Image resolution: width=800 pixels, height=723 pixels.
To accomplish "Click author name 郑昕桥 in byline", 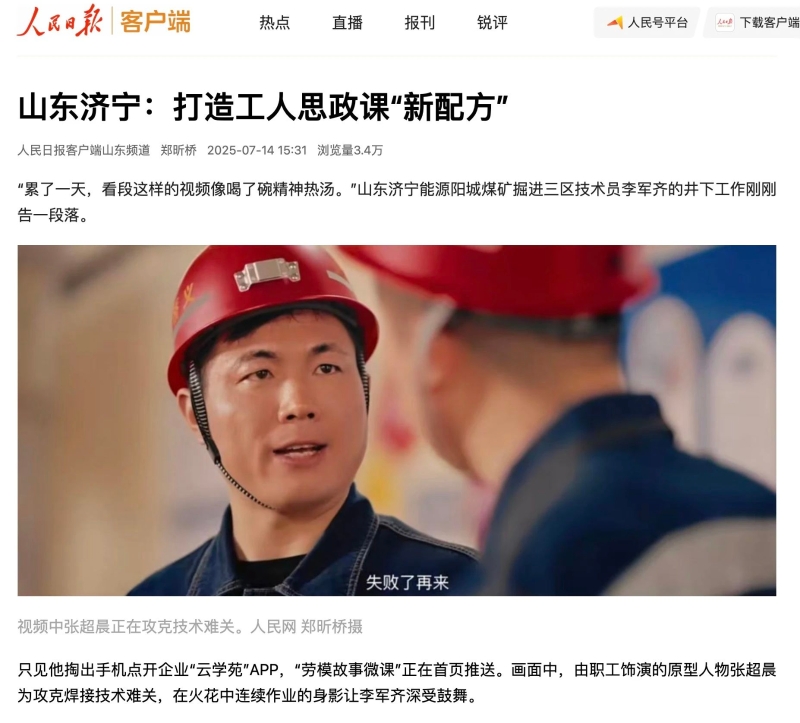I will [179, 150].
